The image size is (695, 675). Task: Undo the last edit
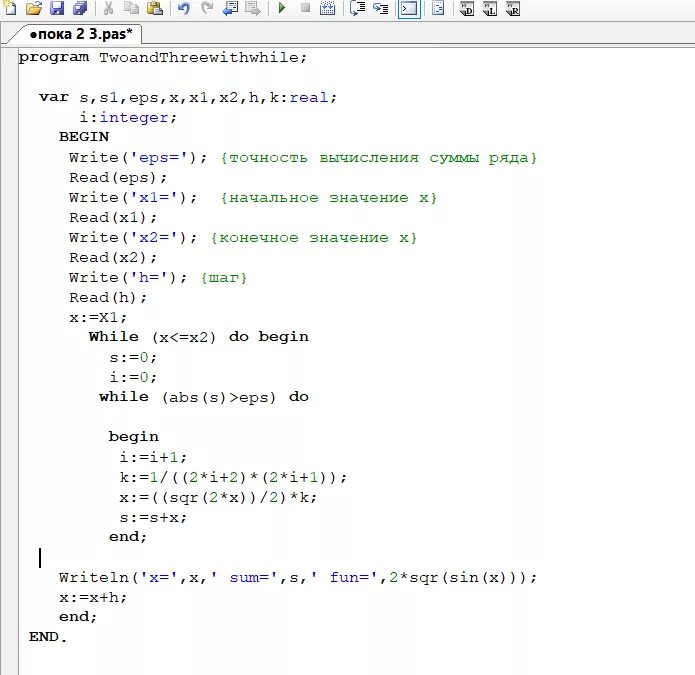tap(184, 8)
